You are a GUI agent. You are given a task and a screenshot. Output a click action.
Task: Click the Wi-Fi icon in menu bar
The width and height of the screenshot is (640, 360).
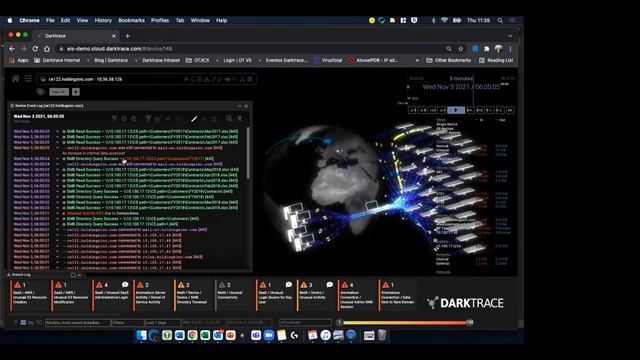click(x=444, y=20)
